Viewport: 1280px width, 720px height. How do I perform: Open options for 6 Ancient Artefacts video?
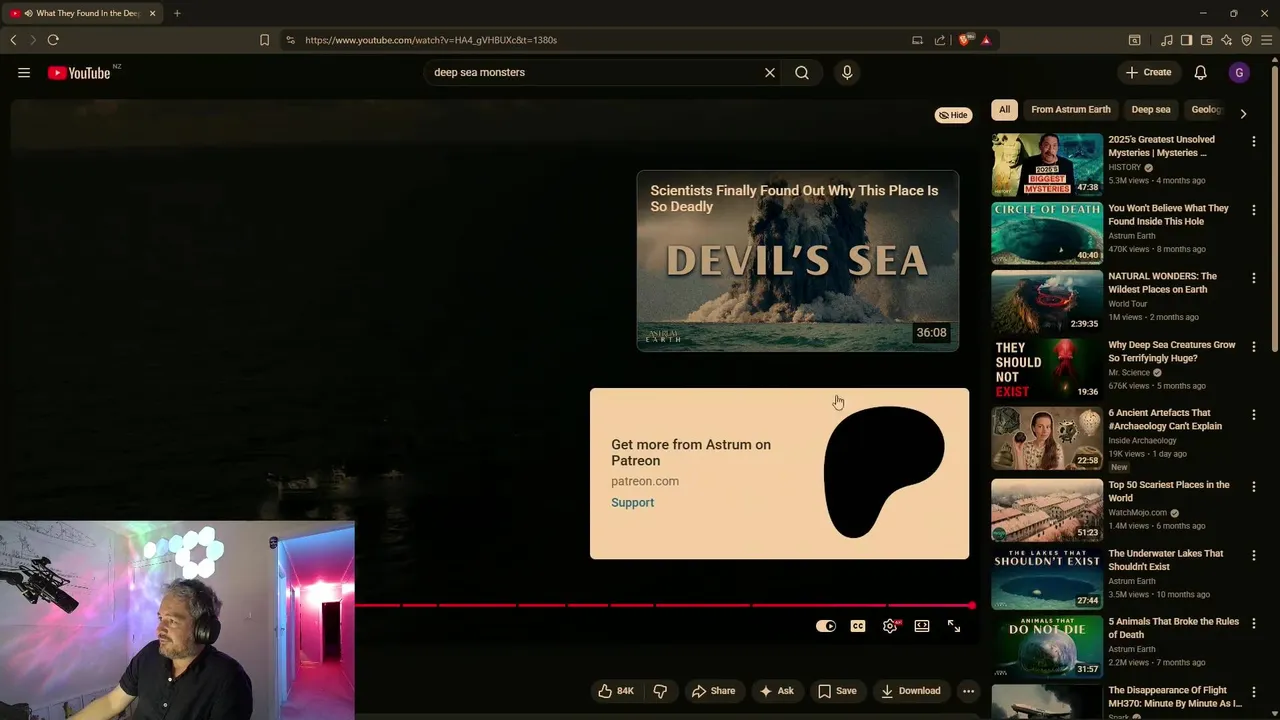click(x=1254, y=415)
